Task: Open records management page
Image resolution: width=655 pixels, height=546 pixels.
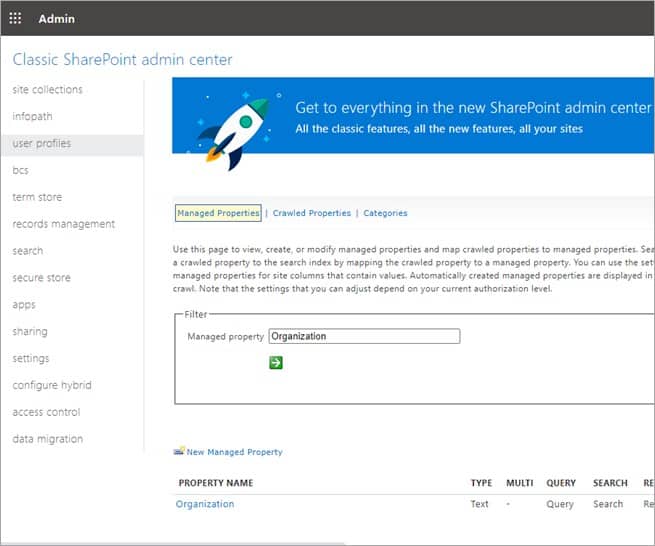Action: click(x=64, y=225)
